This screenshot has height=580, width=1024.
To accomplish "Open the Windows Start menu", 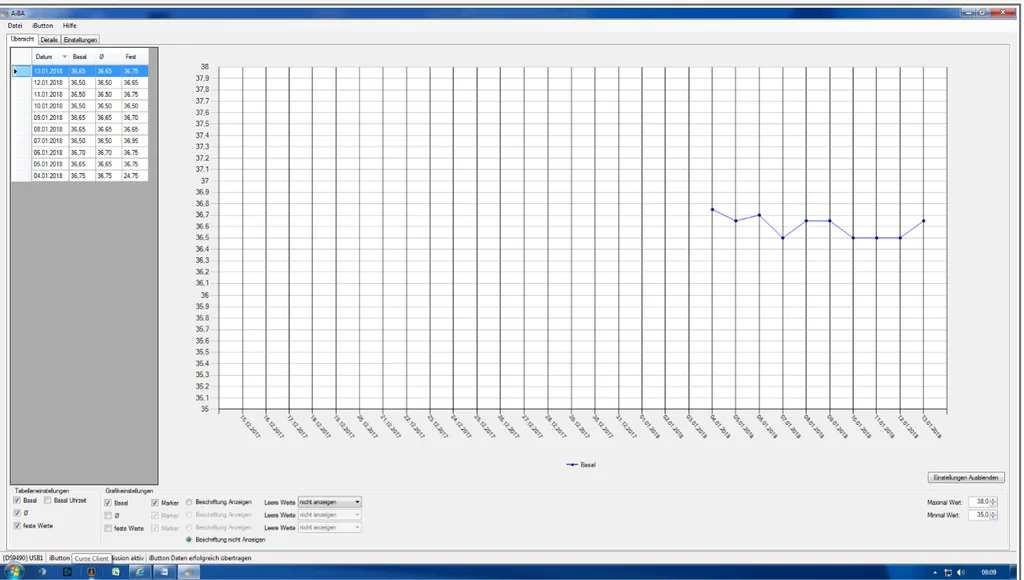I will click(12, 572).
